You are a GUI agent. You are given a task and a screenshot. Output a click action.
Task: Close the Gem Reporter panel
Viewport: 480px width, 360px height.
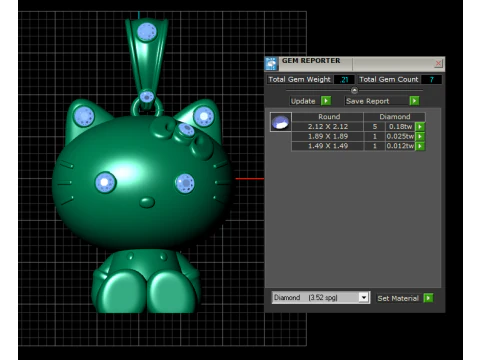tap(438, 63)
